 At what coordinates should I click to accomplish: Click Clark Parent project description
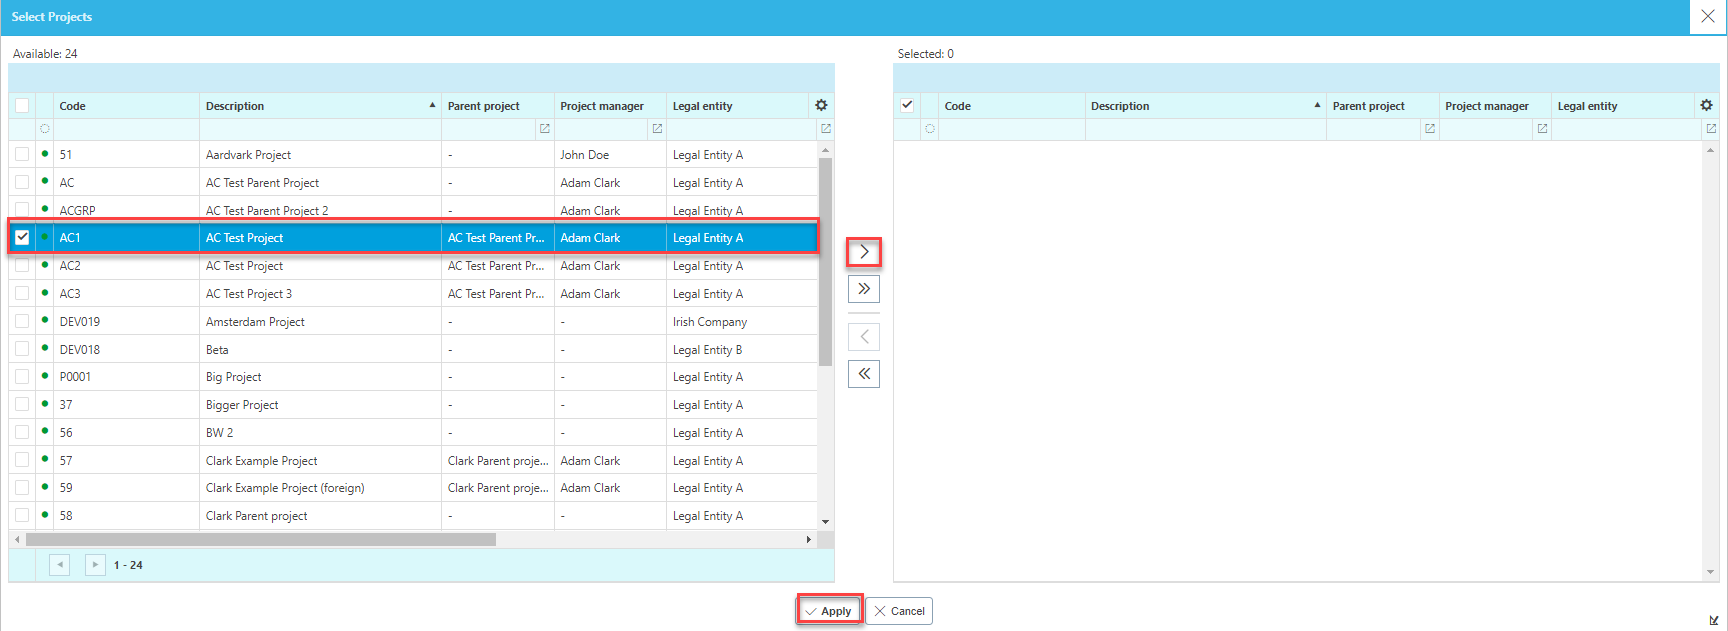pos(257,516)
